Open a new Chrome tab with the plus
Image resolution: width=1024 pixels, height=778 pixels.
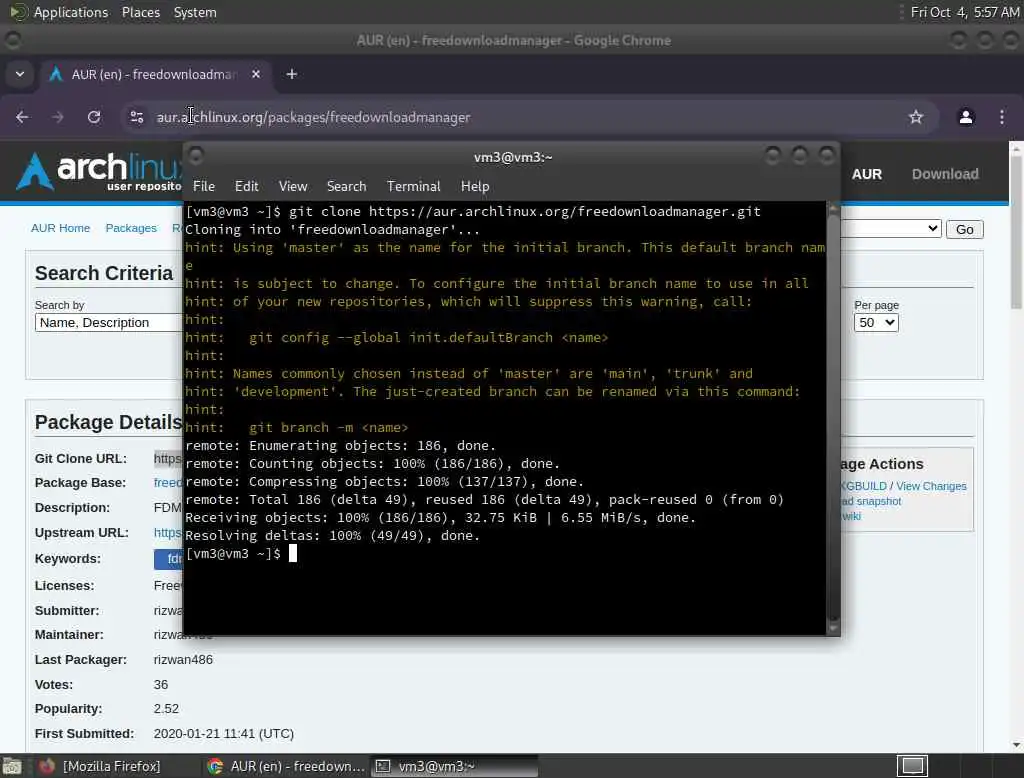pos(292,74)
